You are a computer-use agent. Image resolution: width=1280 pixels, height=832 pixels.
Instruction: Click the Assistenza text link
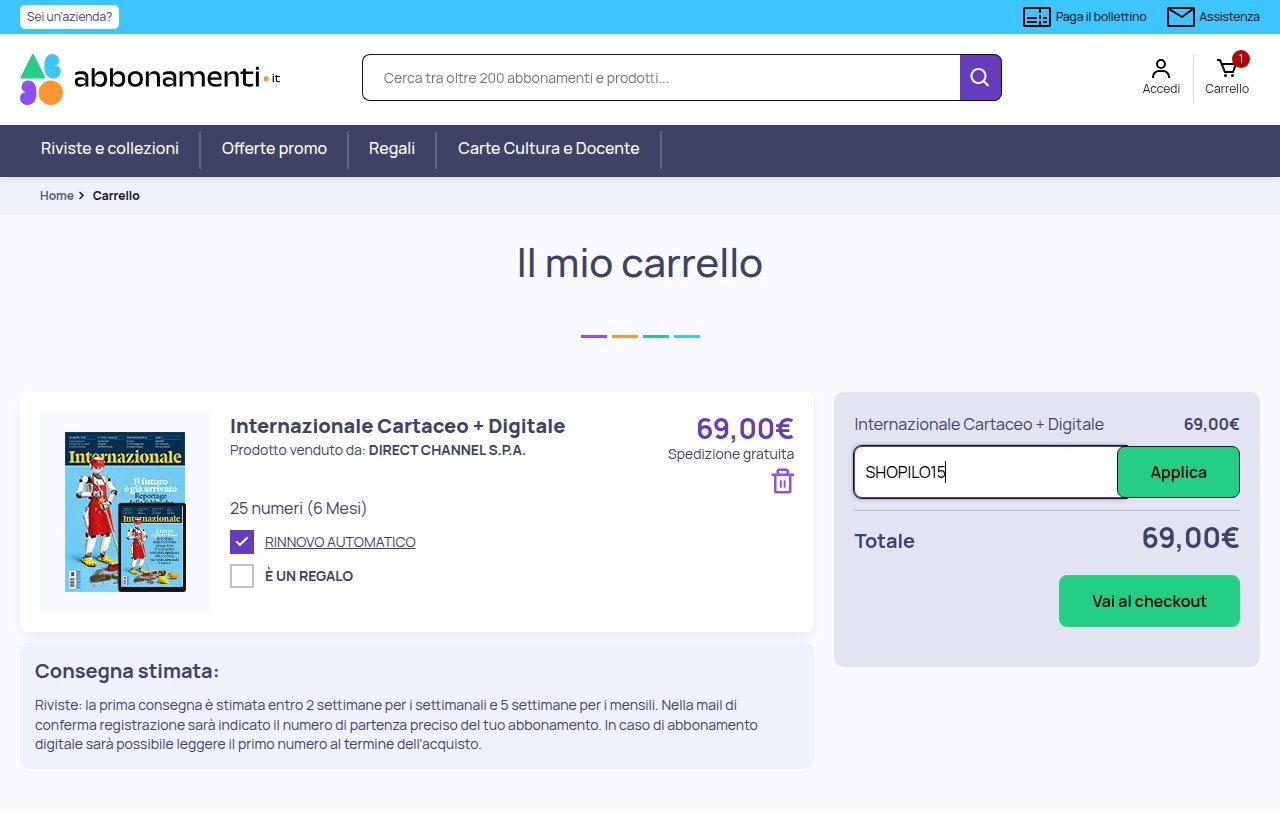1230,17
